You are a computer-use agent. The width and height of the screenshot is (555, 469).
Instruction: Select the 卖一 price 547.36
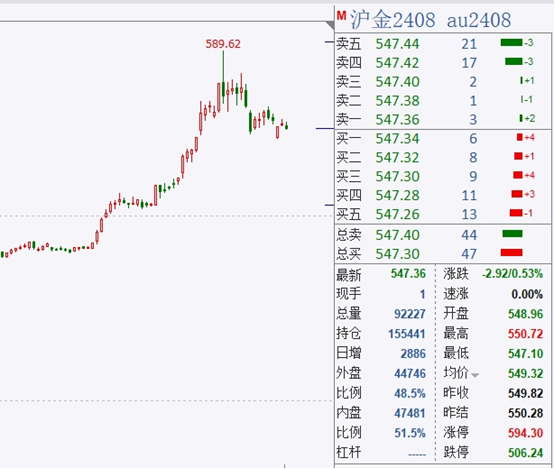point(397,120)
